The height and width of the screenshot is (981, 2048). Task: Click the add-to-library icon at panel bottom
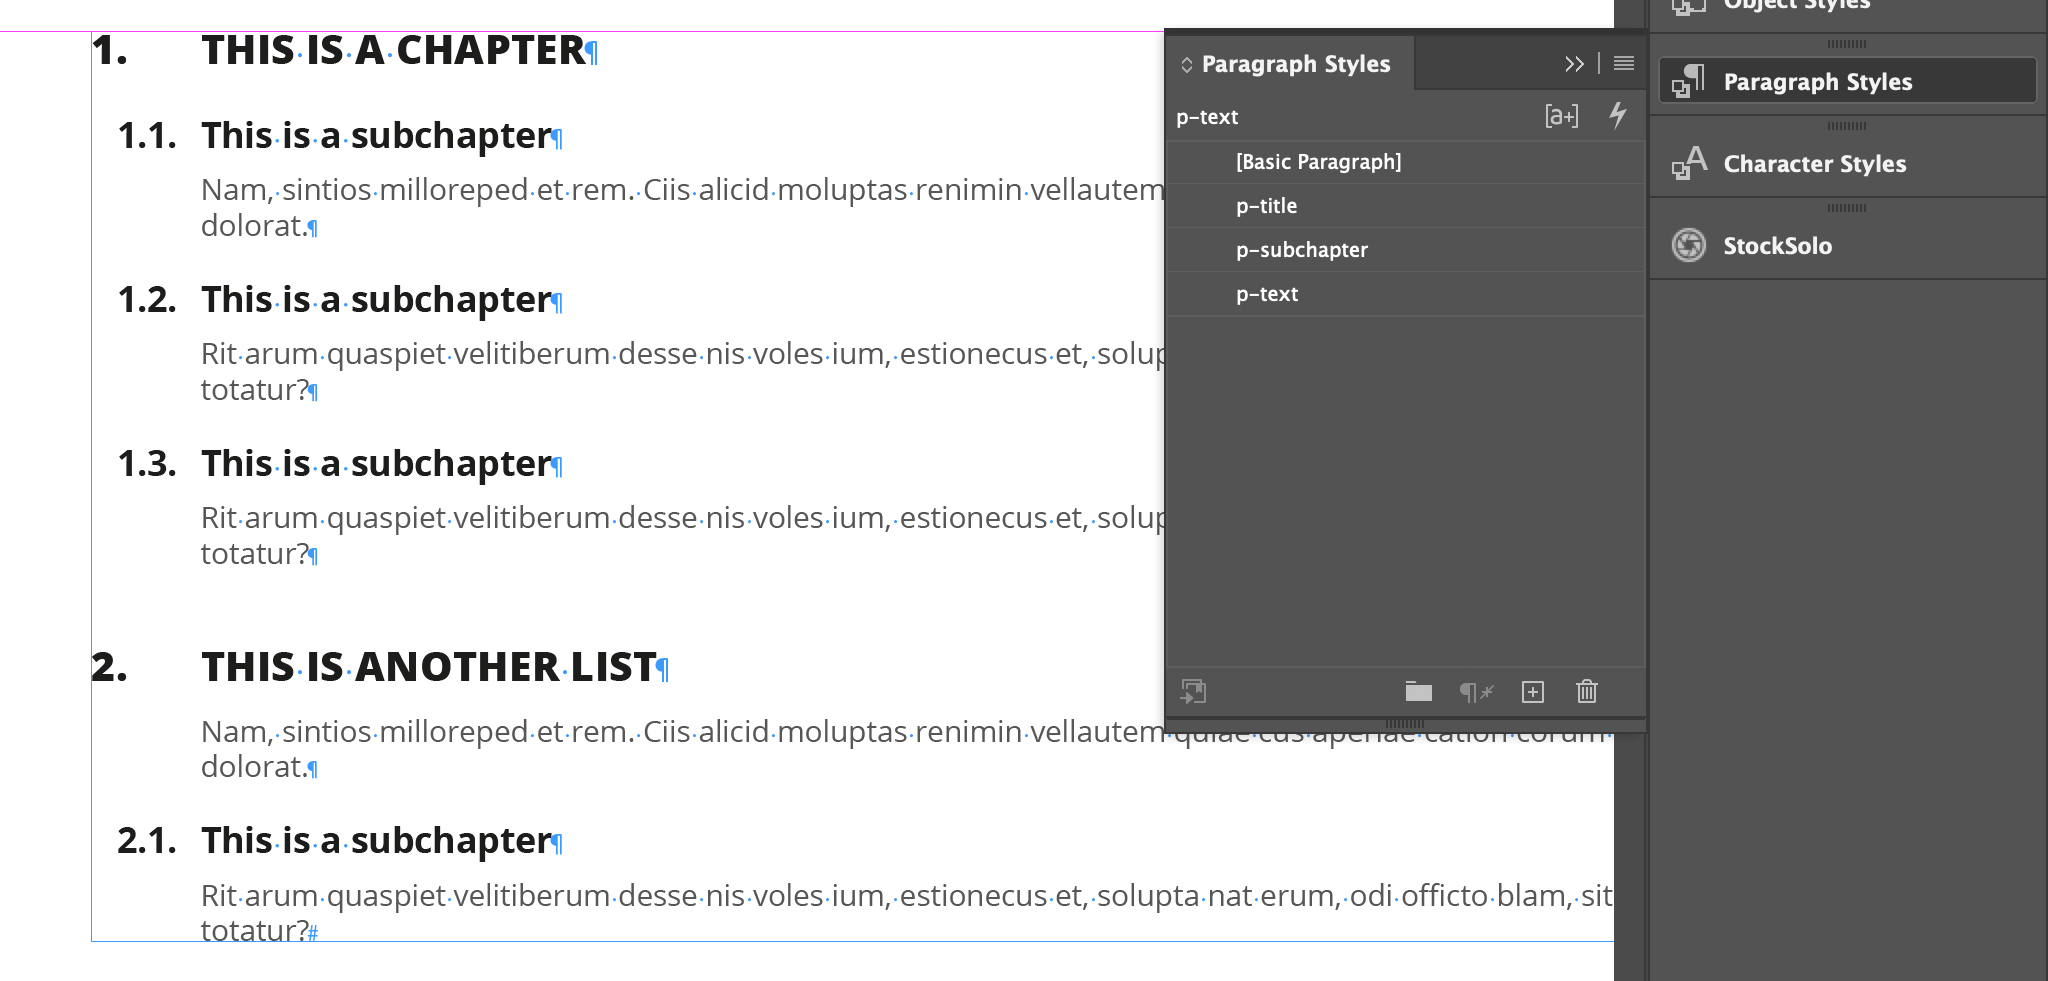pos(1196,691)
